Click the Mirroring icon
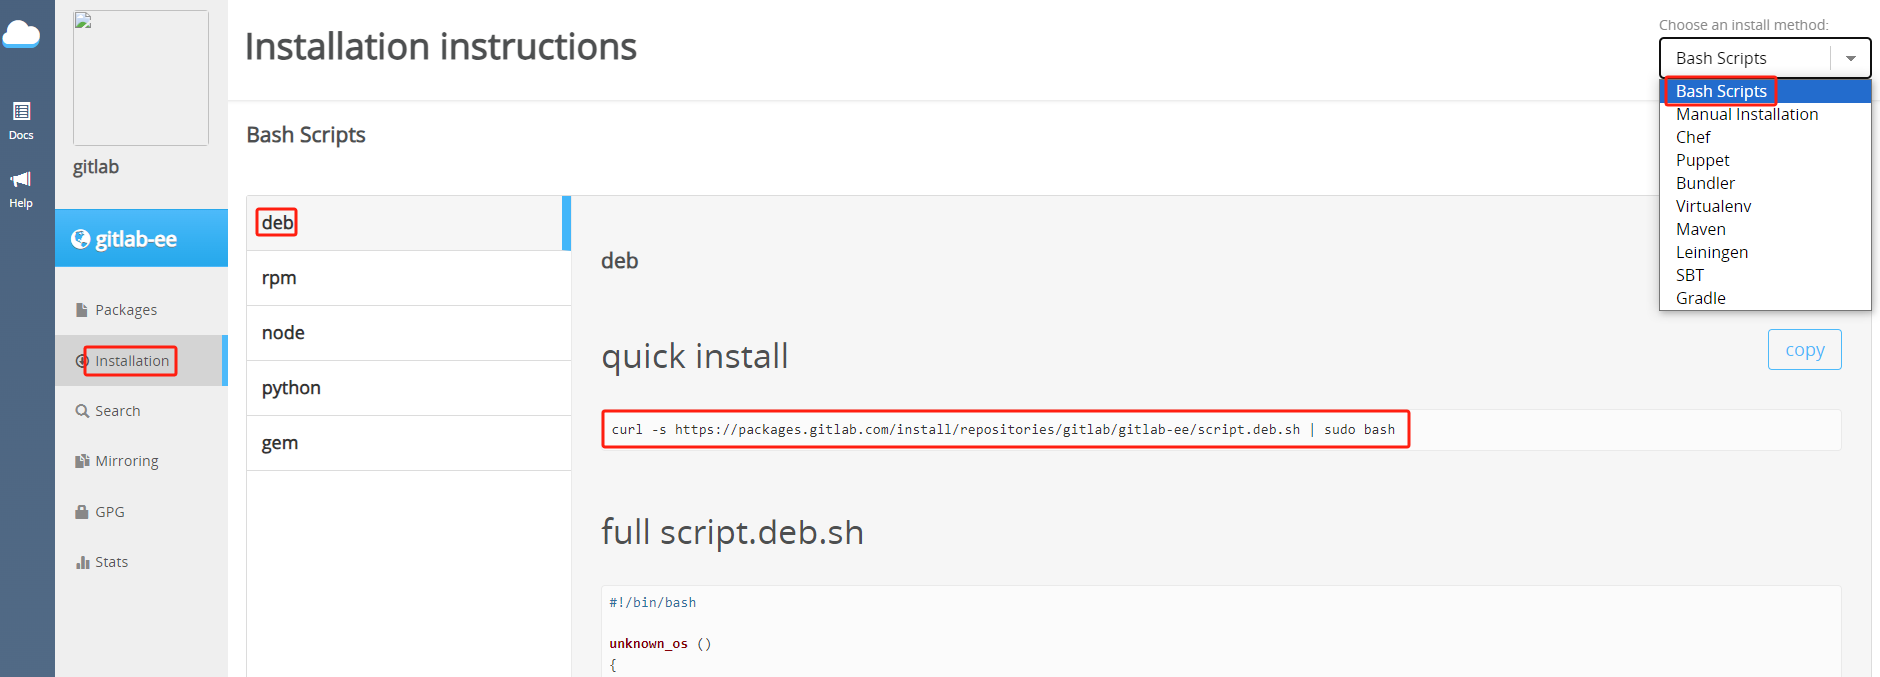The height and width of the screenshot is (677, 1880). click(82, 461)
